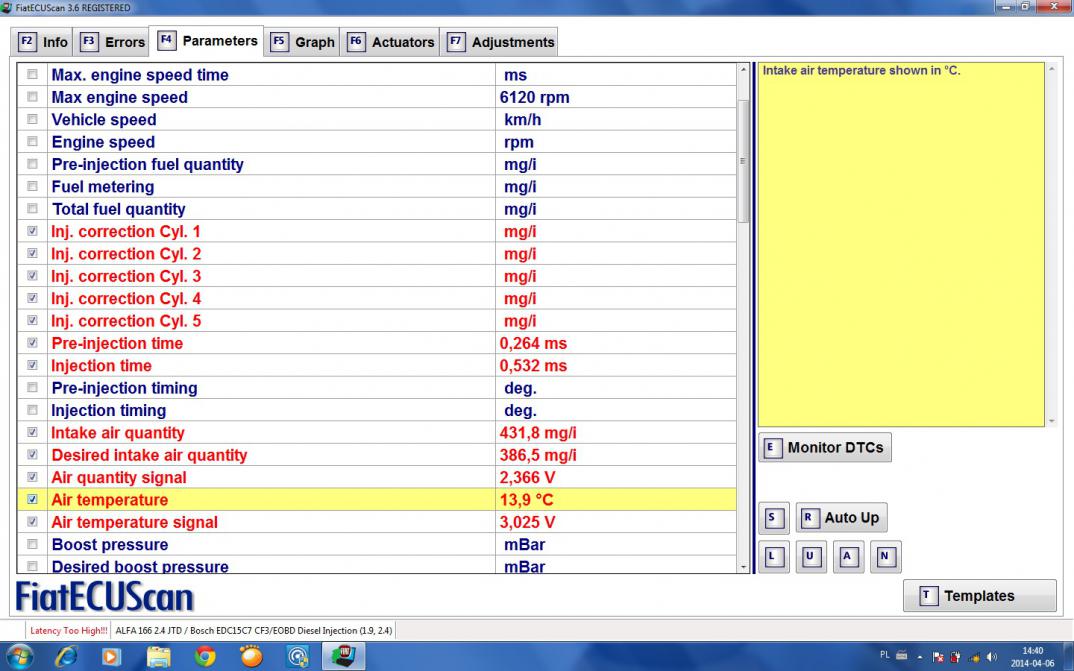Tick the Boost pressure checkbox
The width and height of the screenshot is (1074, 671).
tap(33, 545)
